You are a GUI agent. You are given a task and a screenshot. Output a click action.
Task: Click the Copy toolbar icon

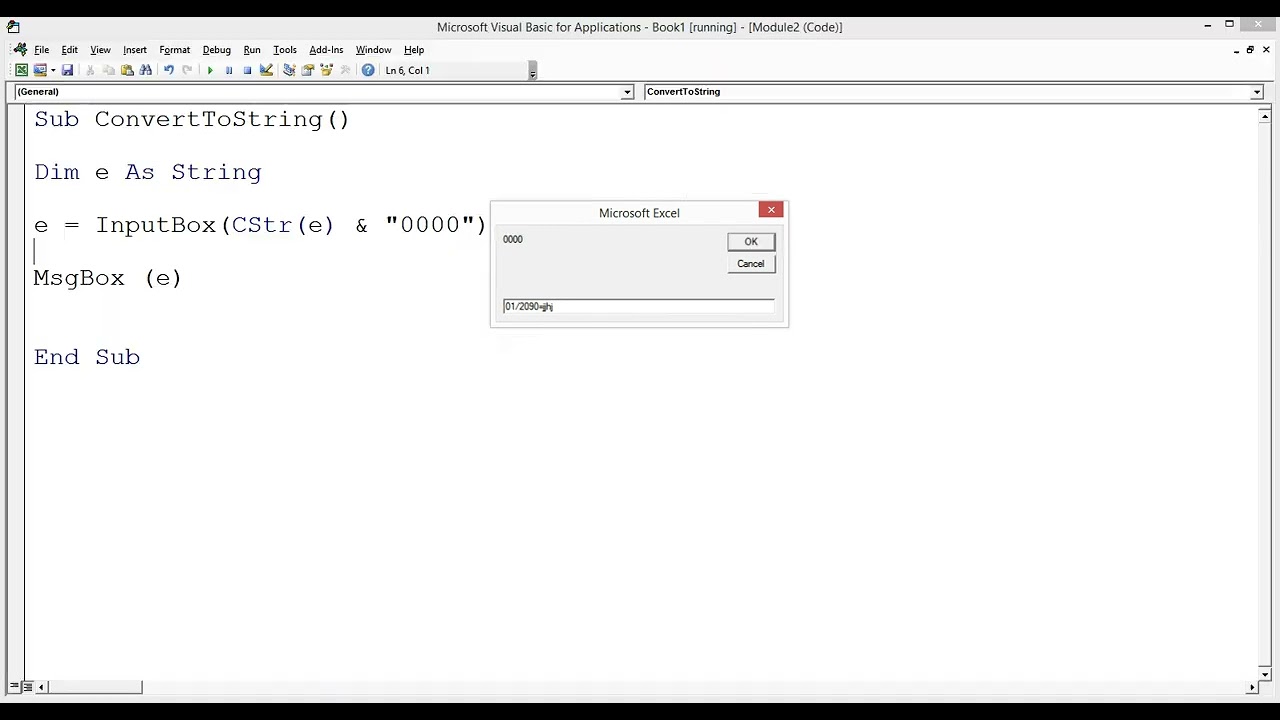tap(108, 70)
